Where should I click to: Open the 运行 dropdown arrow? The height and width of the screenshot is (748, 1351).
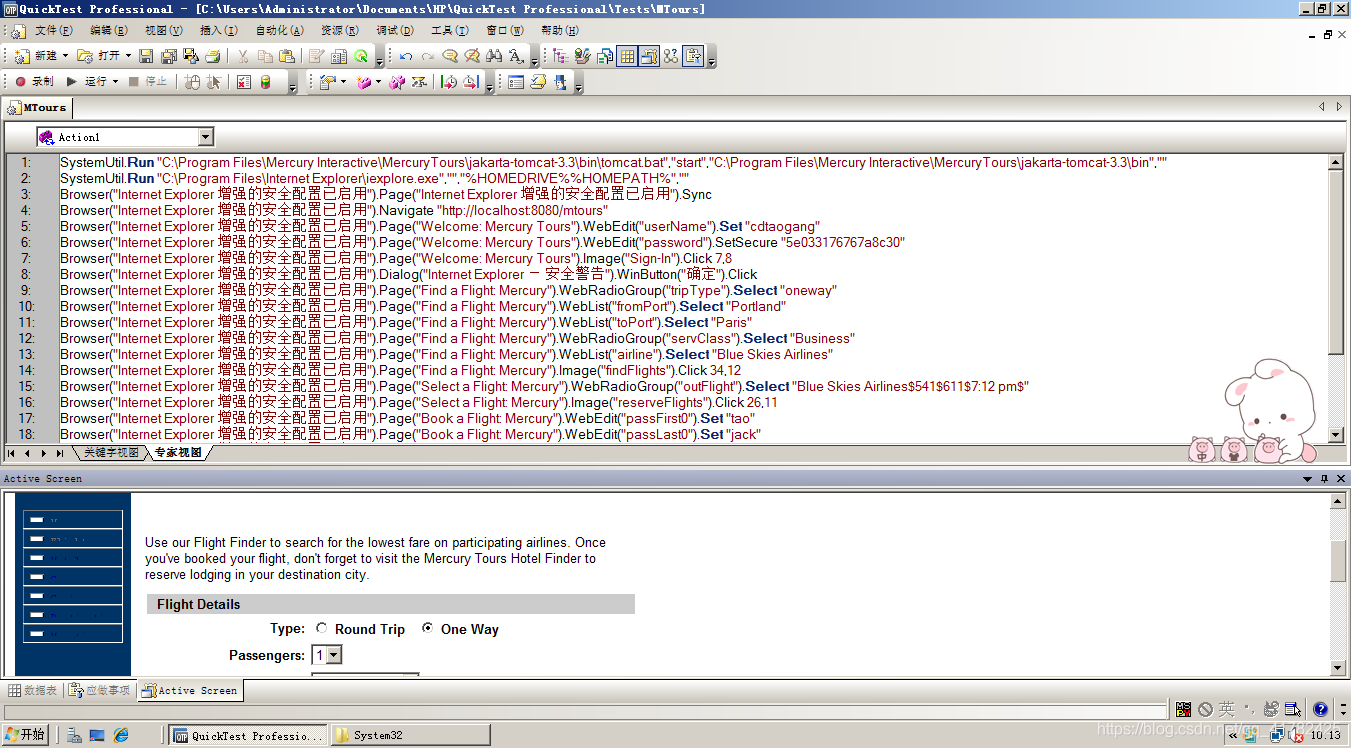coord(115,82)
